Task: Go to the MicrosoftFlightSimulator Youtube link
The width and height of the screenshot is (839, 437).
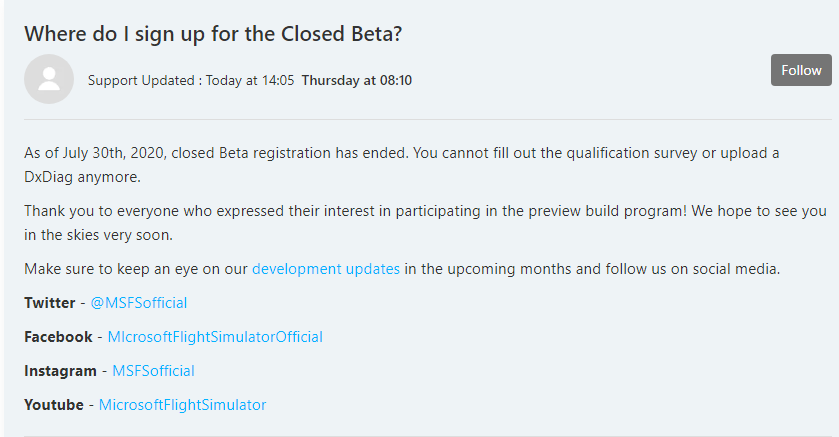Action: click(182, 405)
